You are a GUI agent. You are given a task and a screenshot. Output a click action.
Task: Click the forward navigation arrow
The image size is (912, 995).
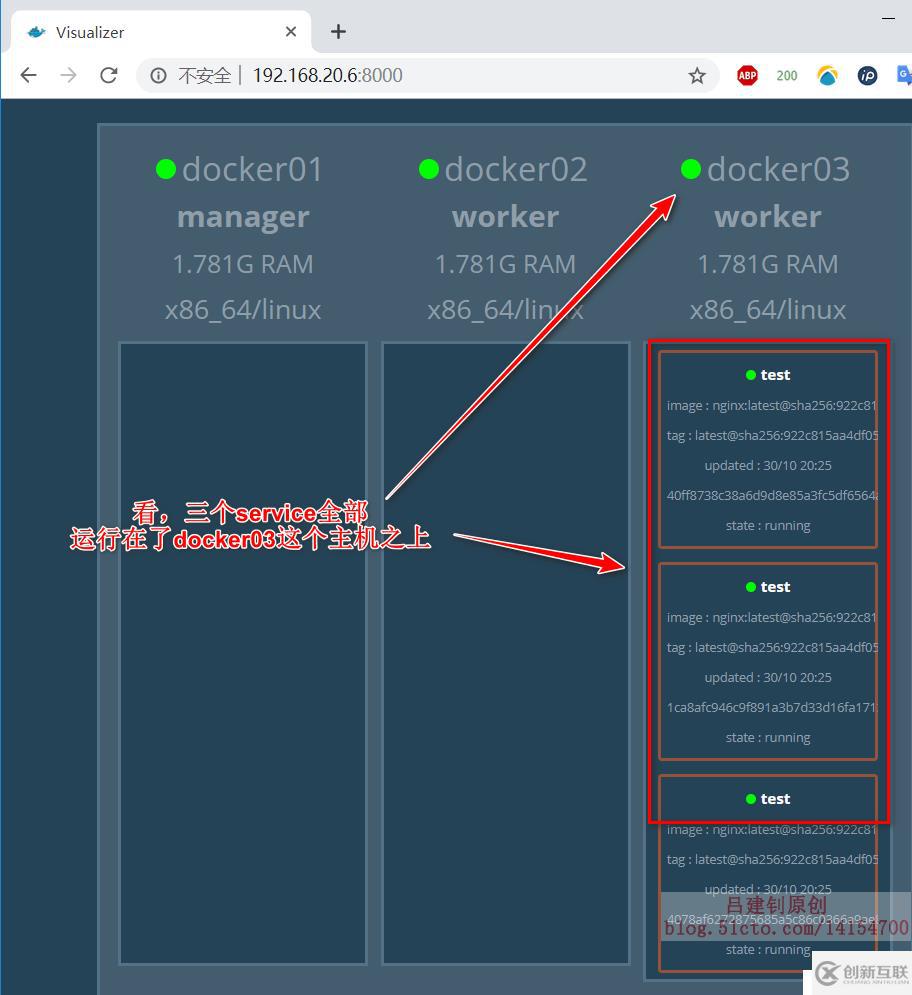(x=68, y=75)
